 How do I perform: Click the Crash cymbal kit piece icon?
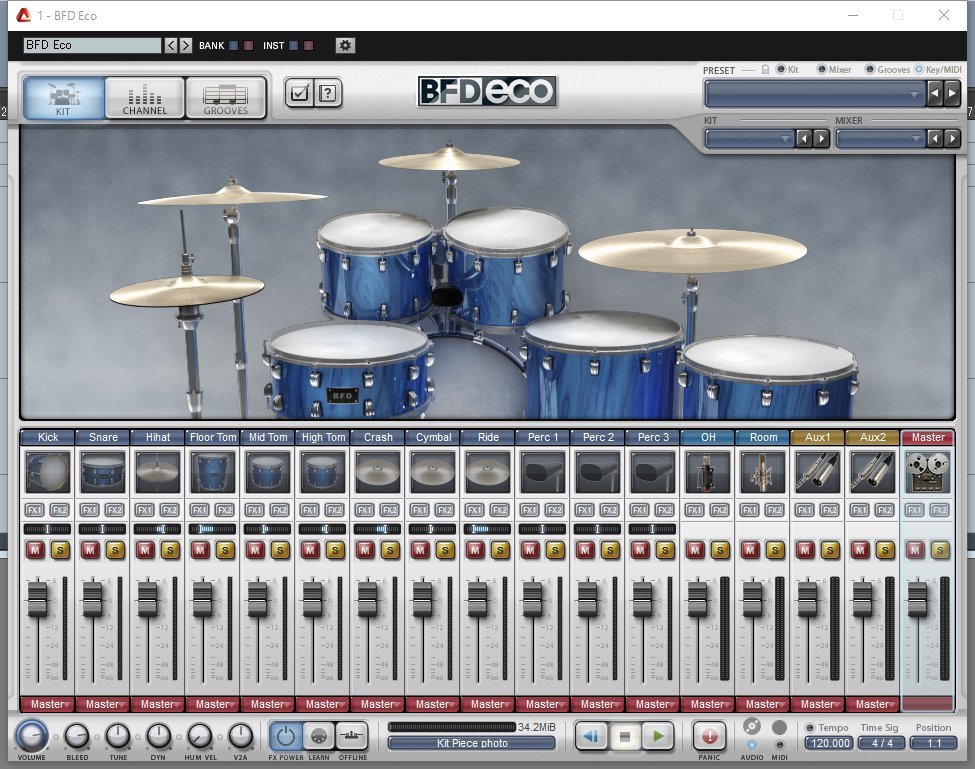coord(377,472)
